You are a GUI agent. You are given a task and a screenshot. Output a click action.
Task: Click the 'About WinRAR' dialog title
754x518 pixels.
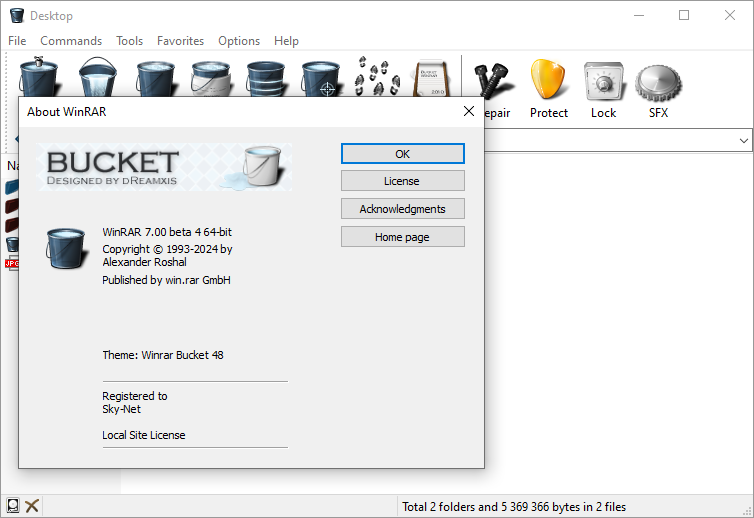[x=66, y=112]
